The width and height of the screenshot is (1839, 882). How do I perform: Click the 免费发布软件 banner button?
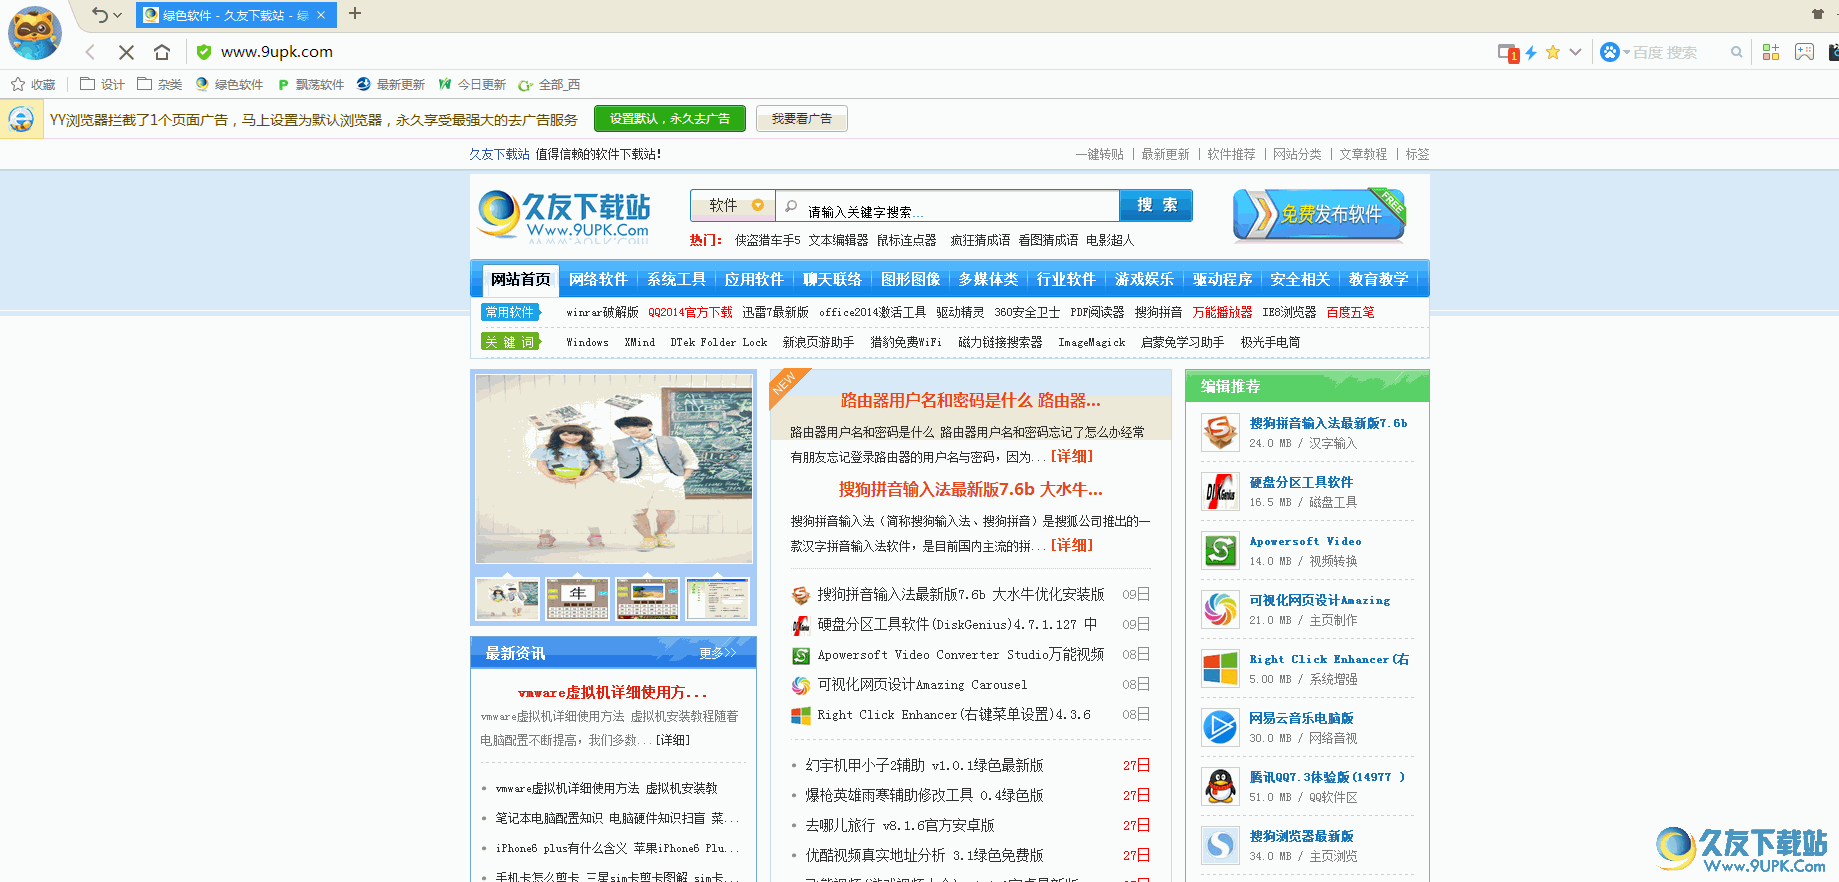tap(1319, 214)
